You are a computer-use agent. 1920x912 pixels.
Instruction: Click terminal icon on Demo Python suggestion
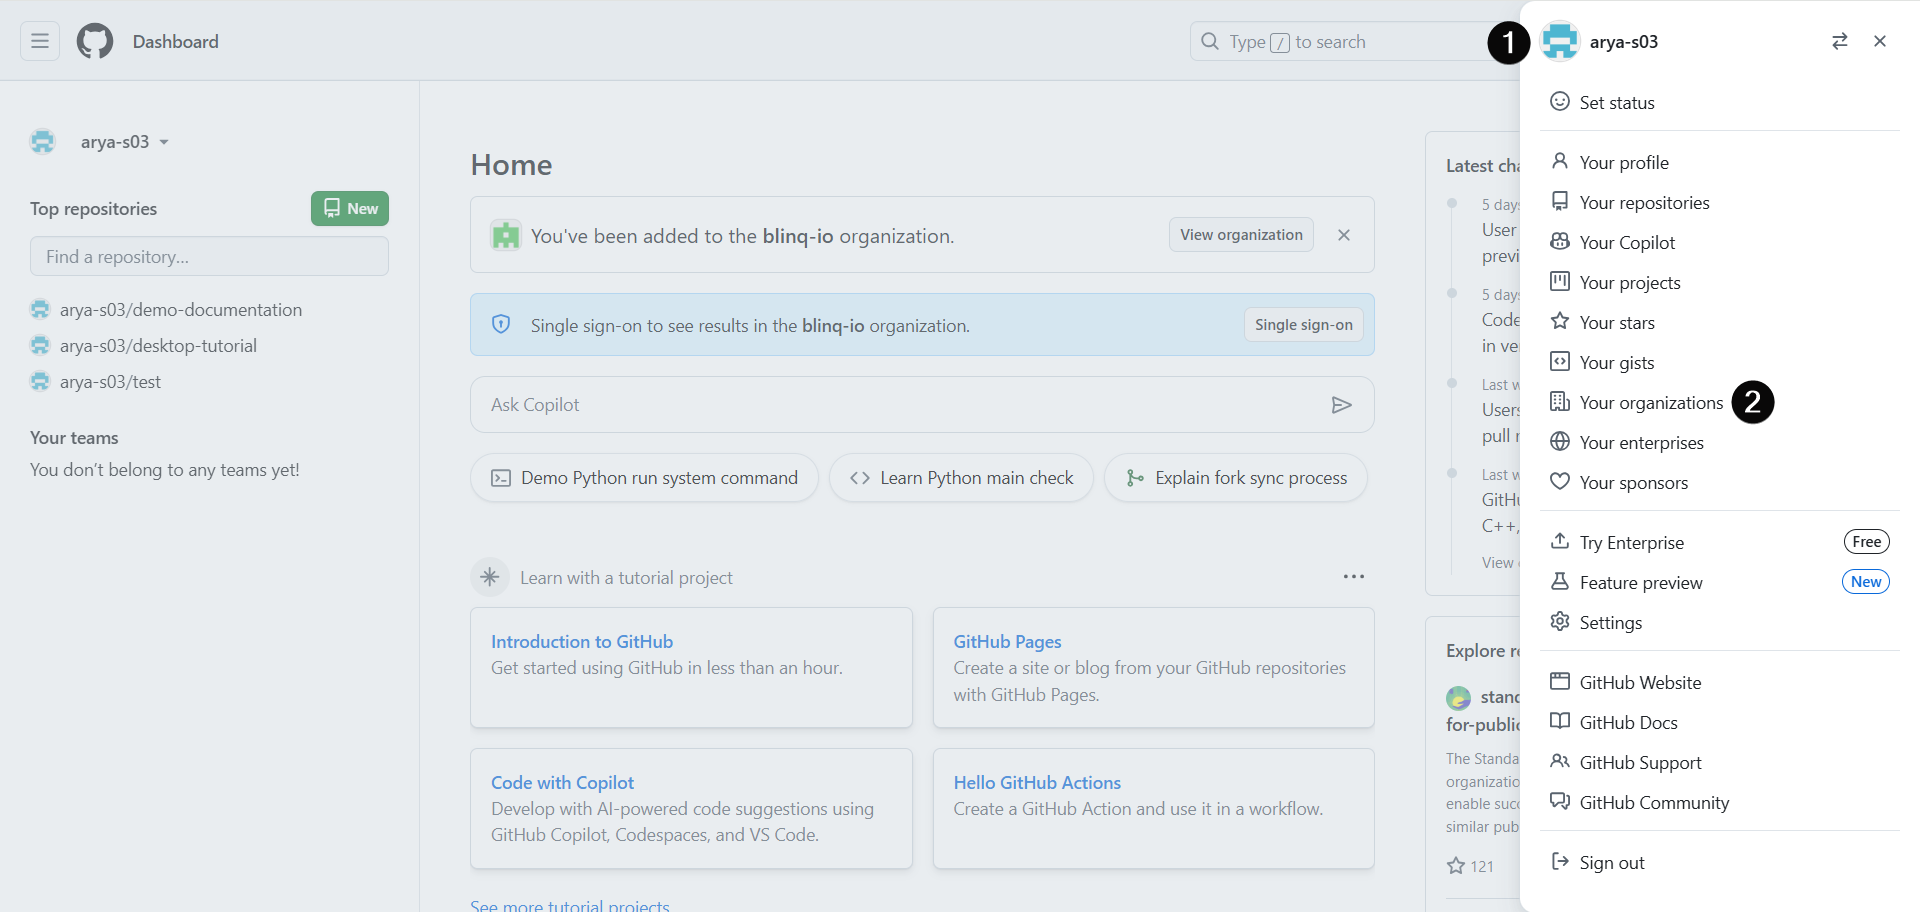(501, 478)
